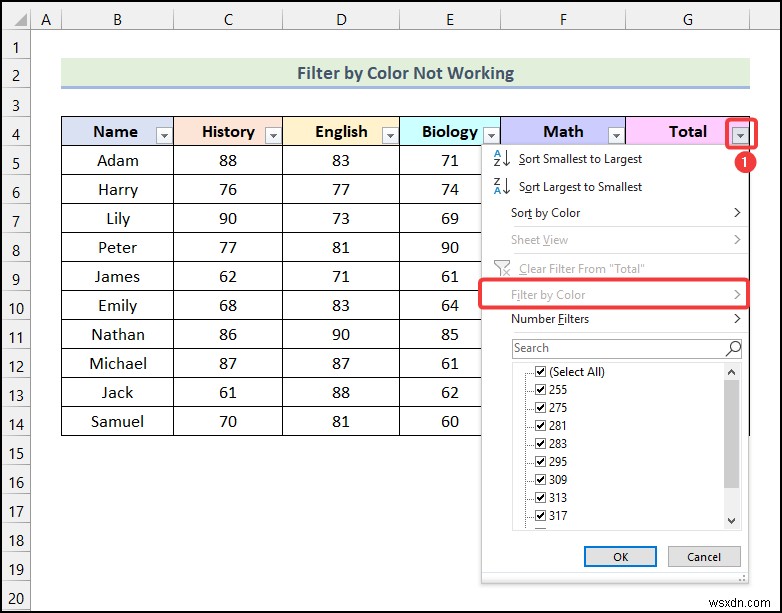Viewport: 782px width, 613px height.
Task: Uncheck the 283 value checkbox
Action: click(x=540, y=443)
